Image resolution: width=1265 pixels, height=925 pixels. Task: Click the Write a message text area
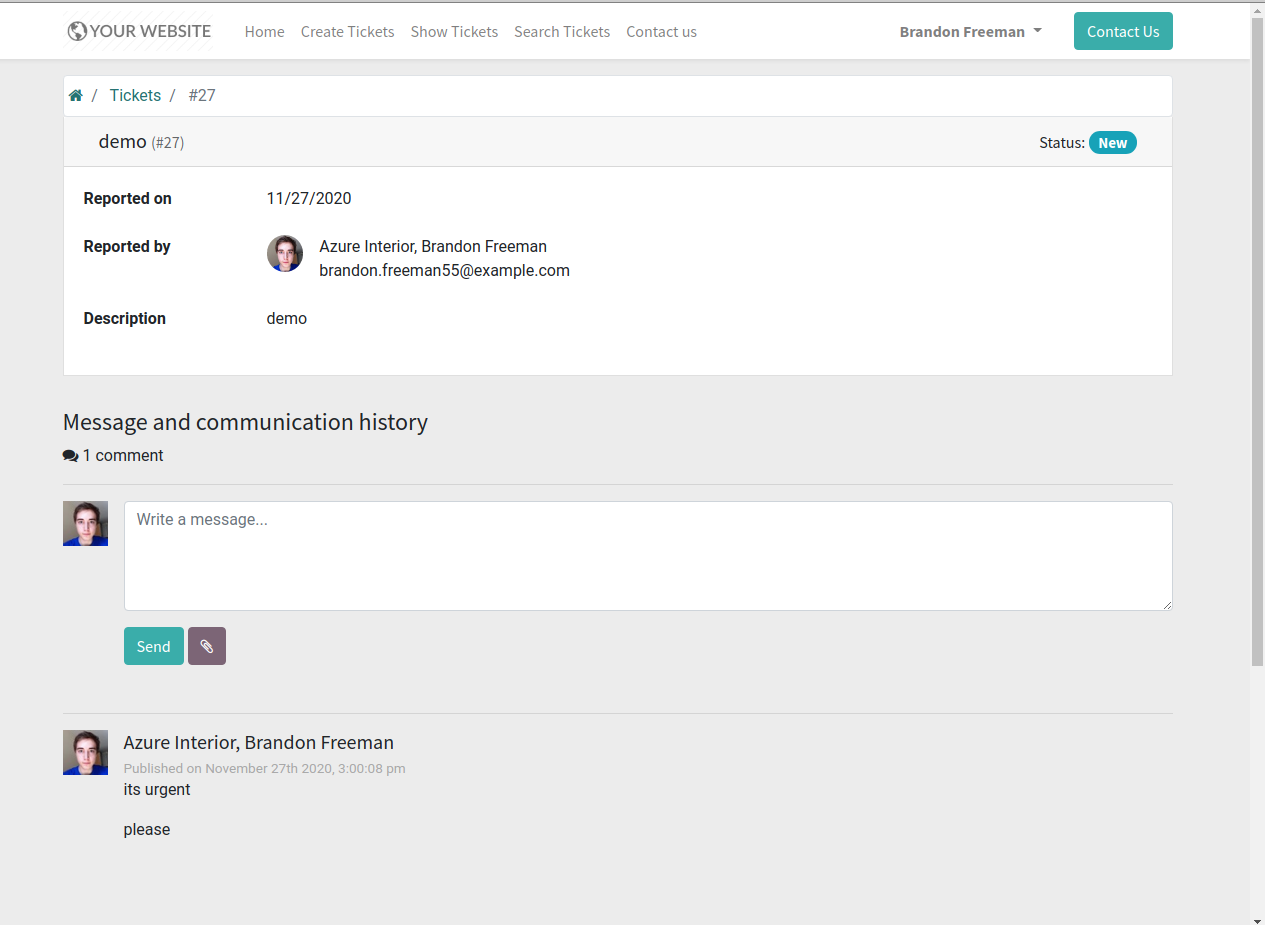tap(648, 556)
